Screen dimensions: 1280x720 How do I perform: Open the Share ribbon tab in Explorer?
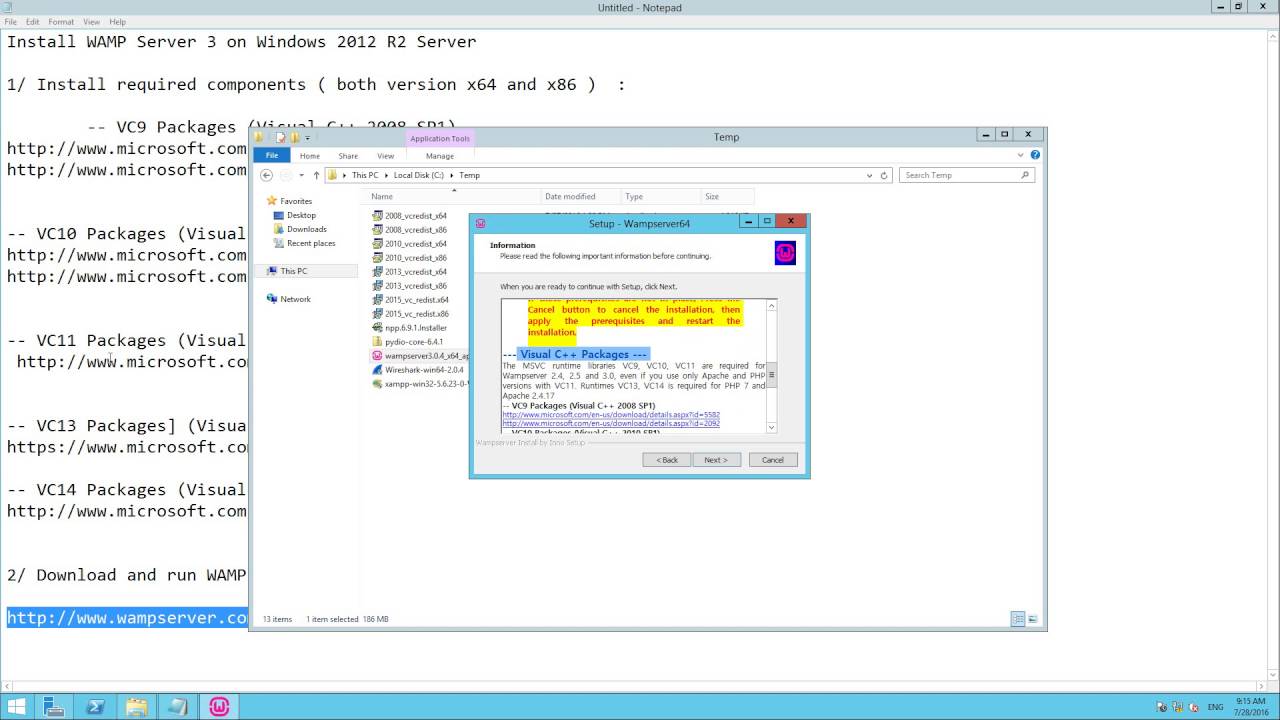(348, 156)
